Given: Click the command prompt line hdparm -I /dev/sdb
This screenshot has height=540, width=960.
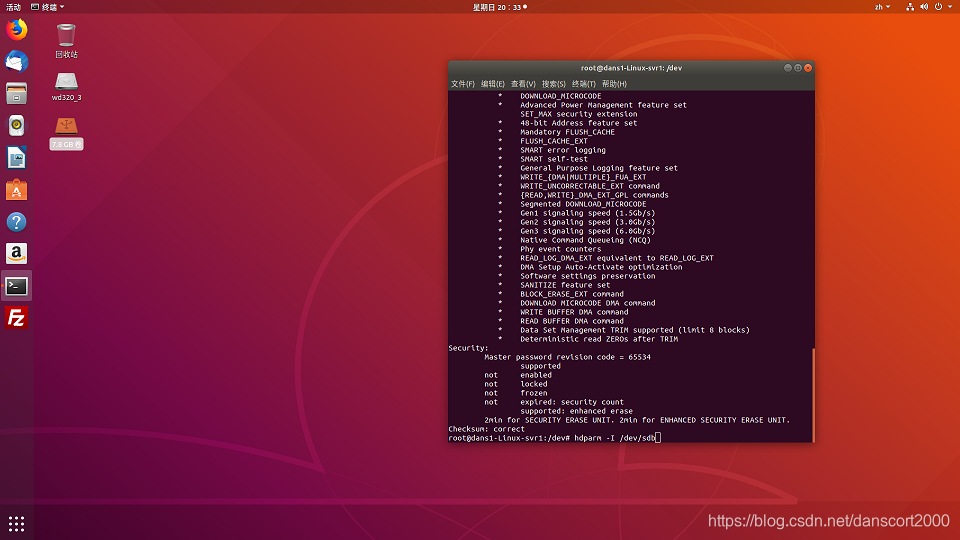Looking at the screenshot, I should click(x=555, y=438).
